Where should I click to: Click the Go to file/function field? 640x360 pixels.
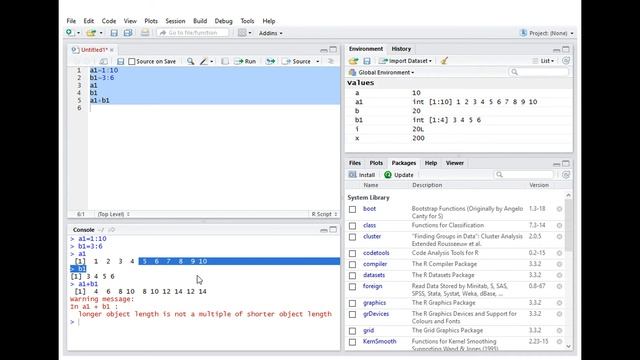[193, 33]
